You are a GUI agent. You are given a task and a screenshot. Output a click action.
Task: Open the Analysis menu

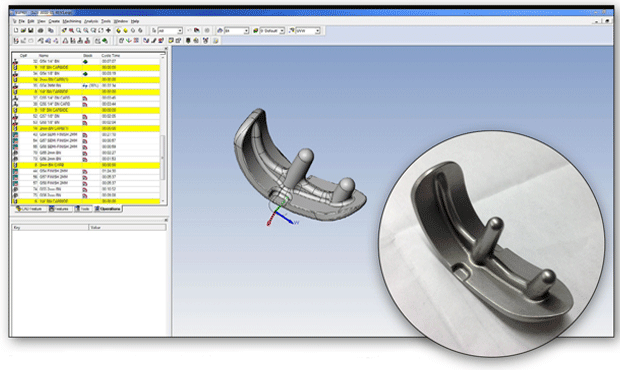(91, 21)
